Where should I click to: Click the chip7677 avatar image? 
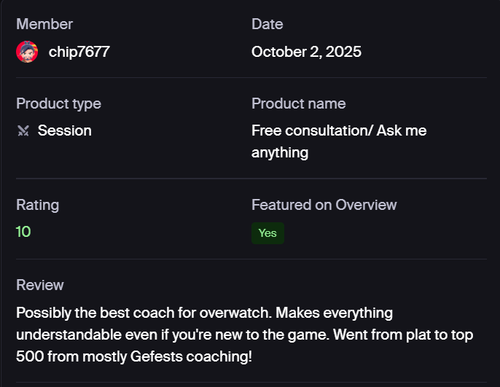pos(27,52)
